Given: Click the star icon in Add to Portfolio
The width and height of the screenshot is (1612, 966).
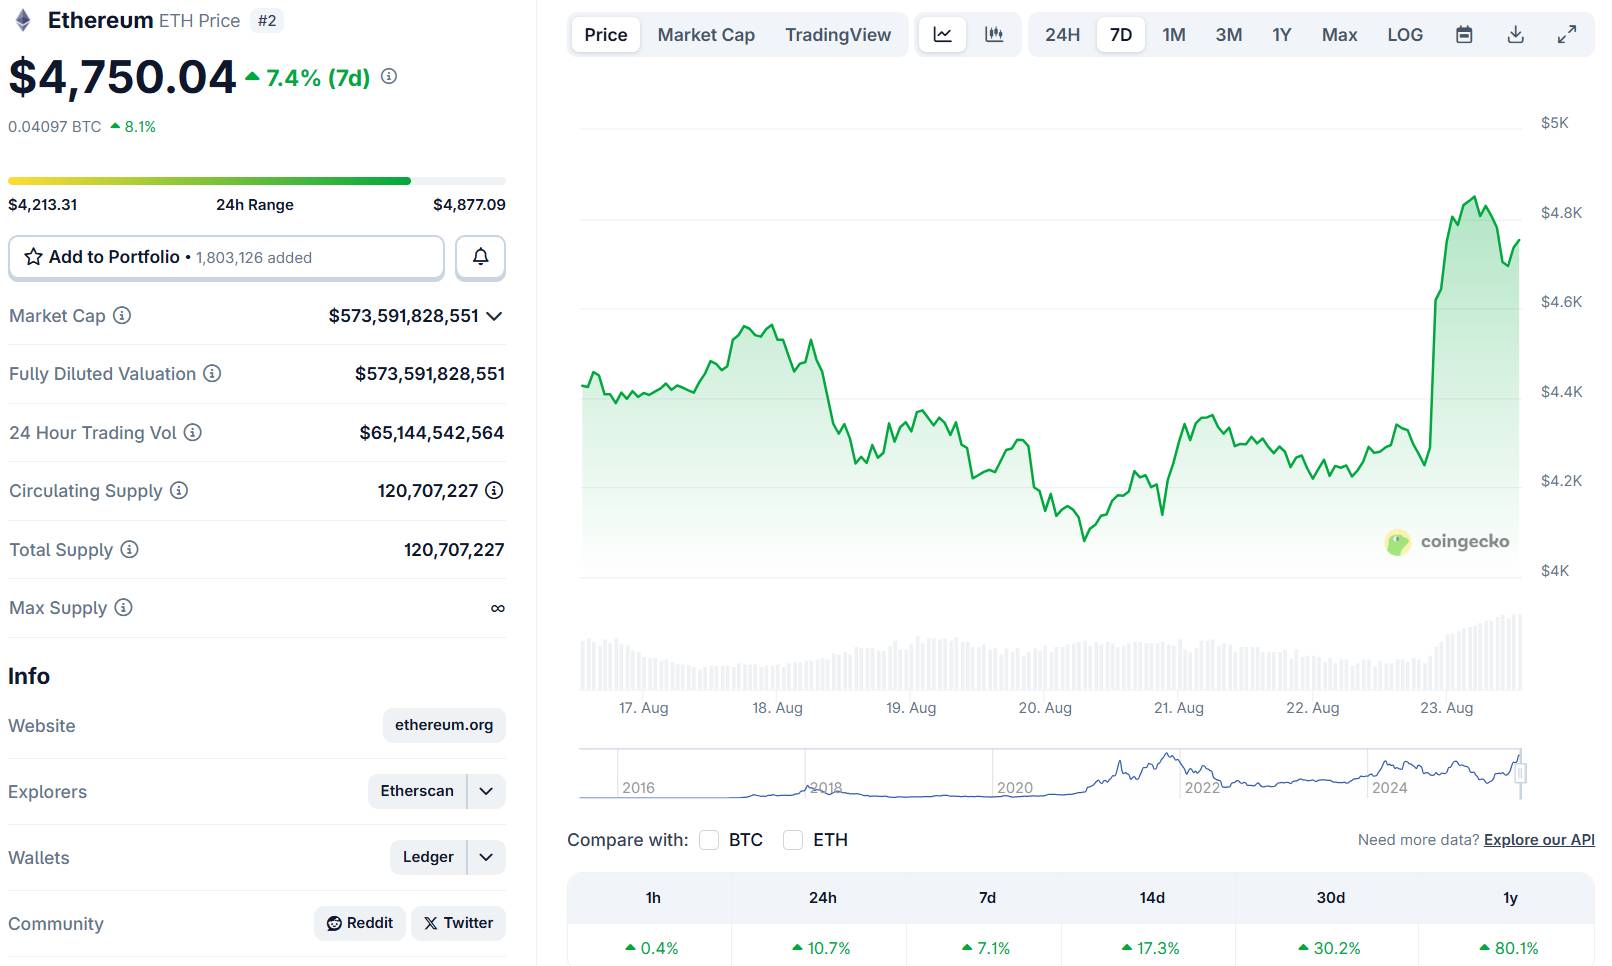Looking at the screenshot, I should point(33,257).
